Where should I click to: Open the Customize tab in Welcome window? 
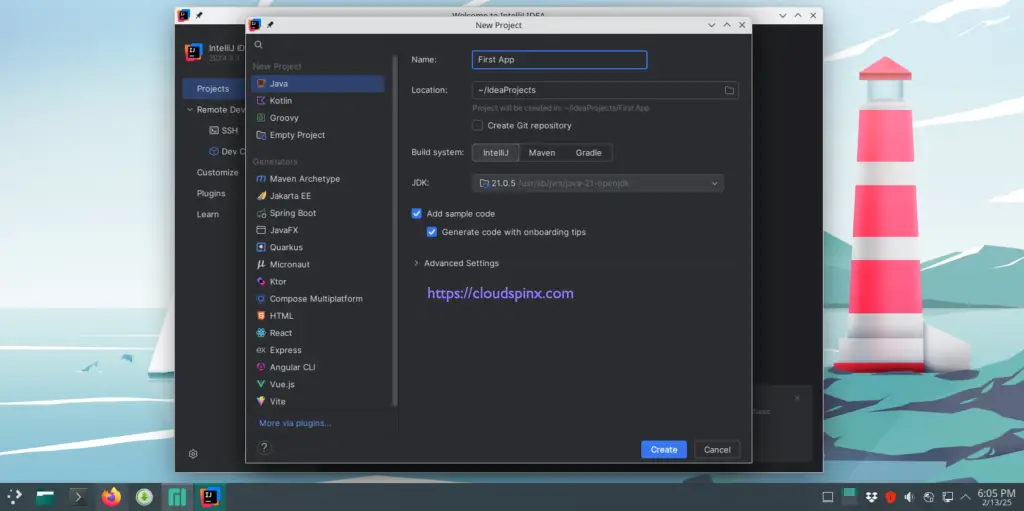217,173
